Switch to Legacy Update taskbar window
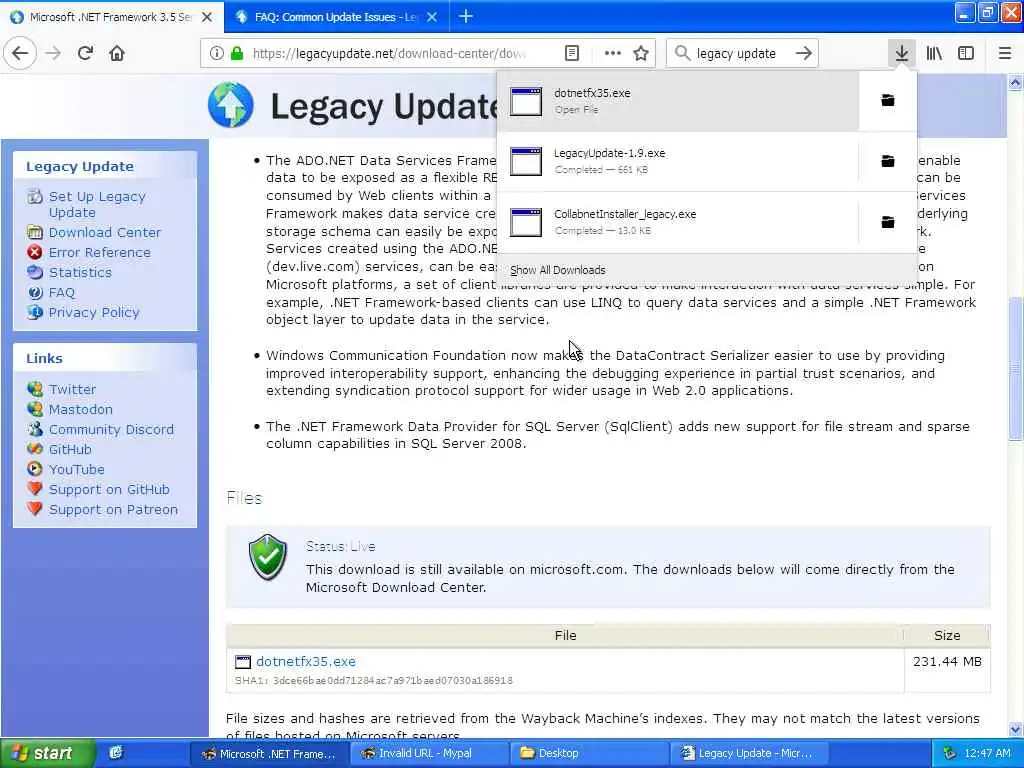This screenshot has height=768, width=1024. (x=750, y=753)
